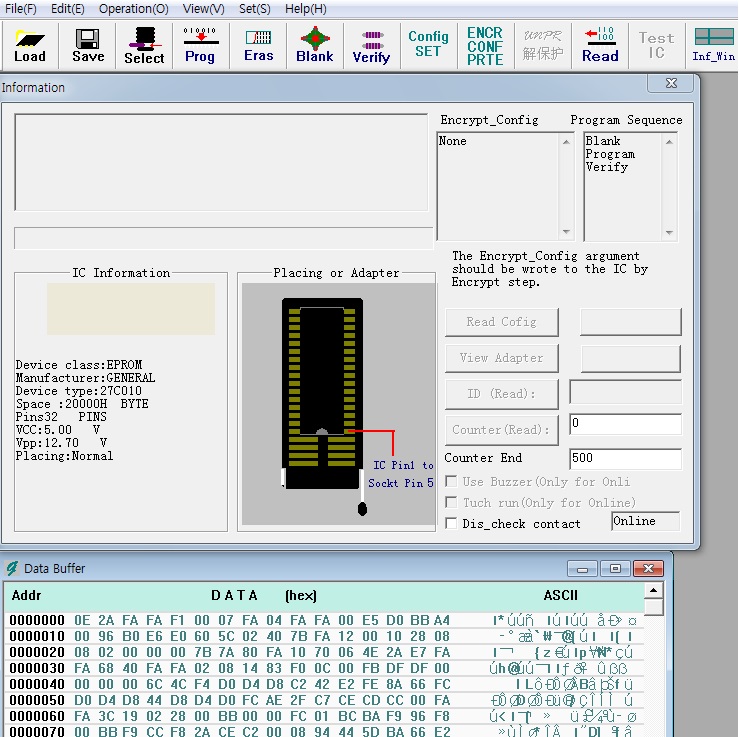Click the UNPR unprotect toolbar button
This screenshot has width=739, height=737.
pos(542,46)
